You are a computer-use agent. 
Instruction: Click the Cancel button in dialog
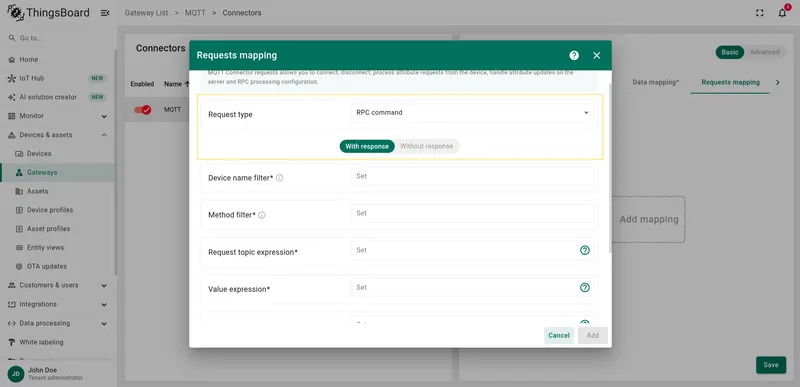pyautogui.click(x=559, y=336)
